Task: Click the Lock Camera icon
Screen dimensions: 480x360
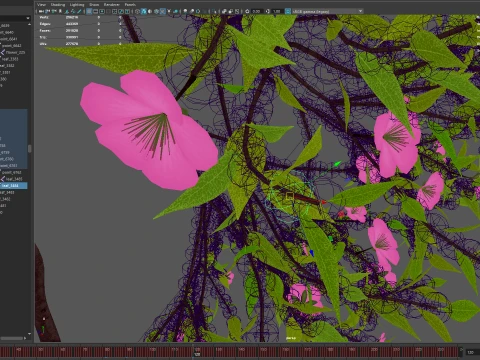Action: point(48,11)
